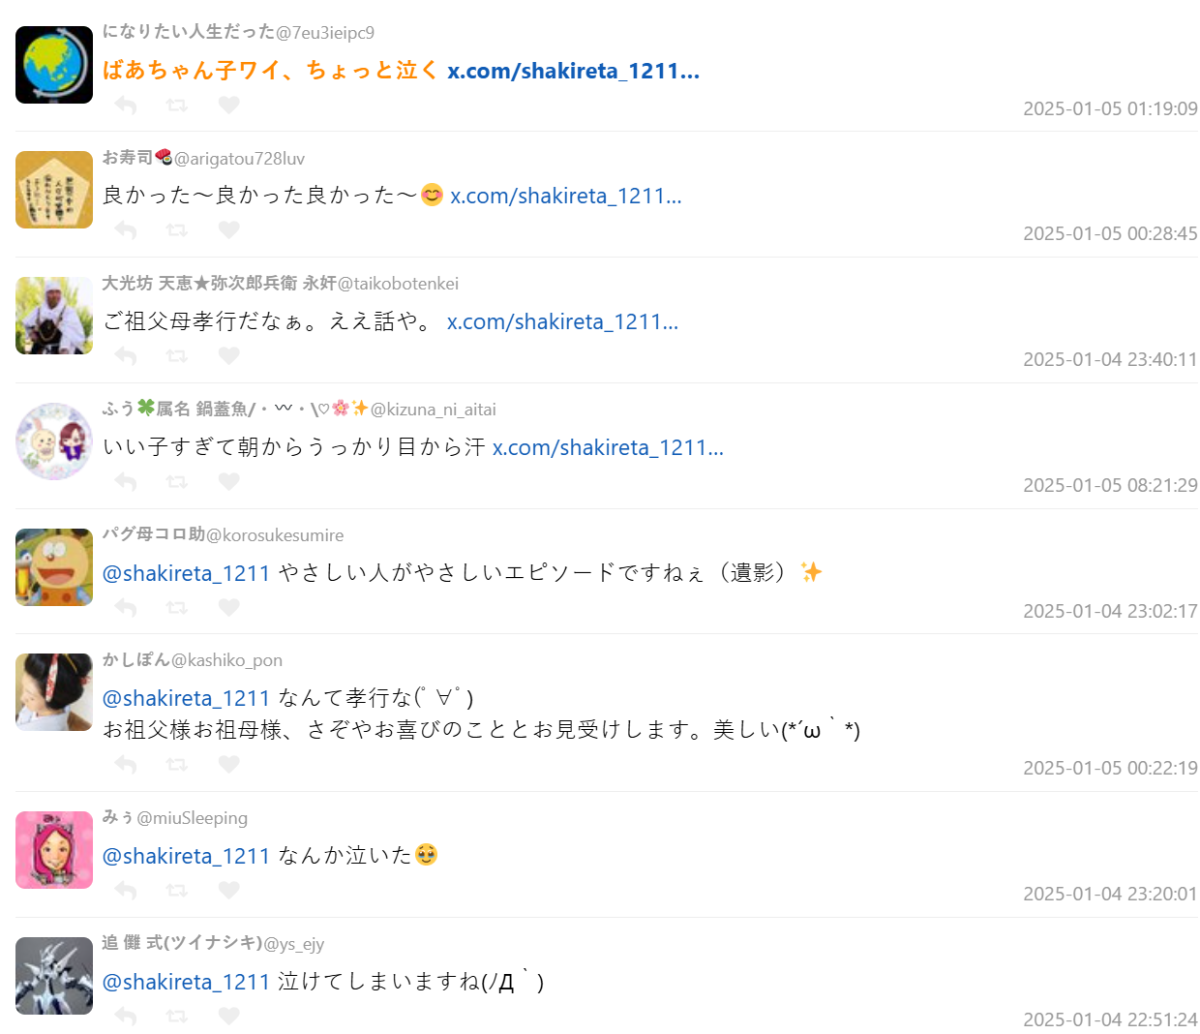Open x.com/shakireta_1211 link in first tweet
The width and height of the screenshot is (1200, 1034).
pyautogui.click(x=573, y=71)
